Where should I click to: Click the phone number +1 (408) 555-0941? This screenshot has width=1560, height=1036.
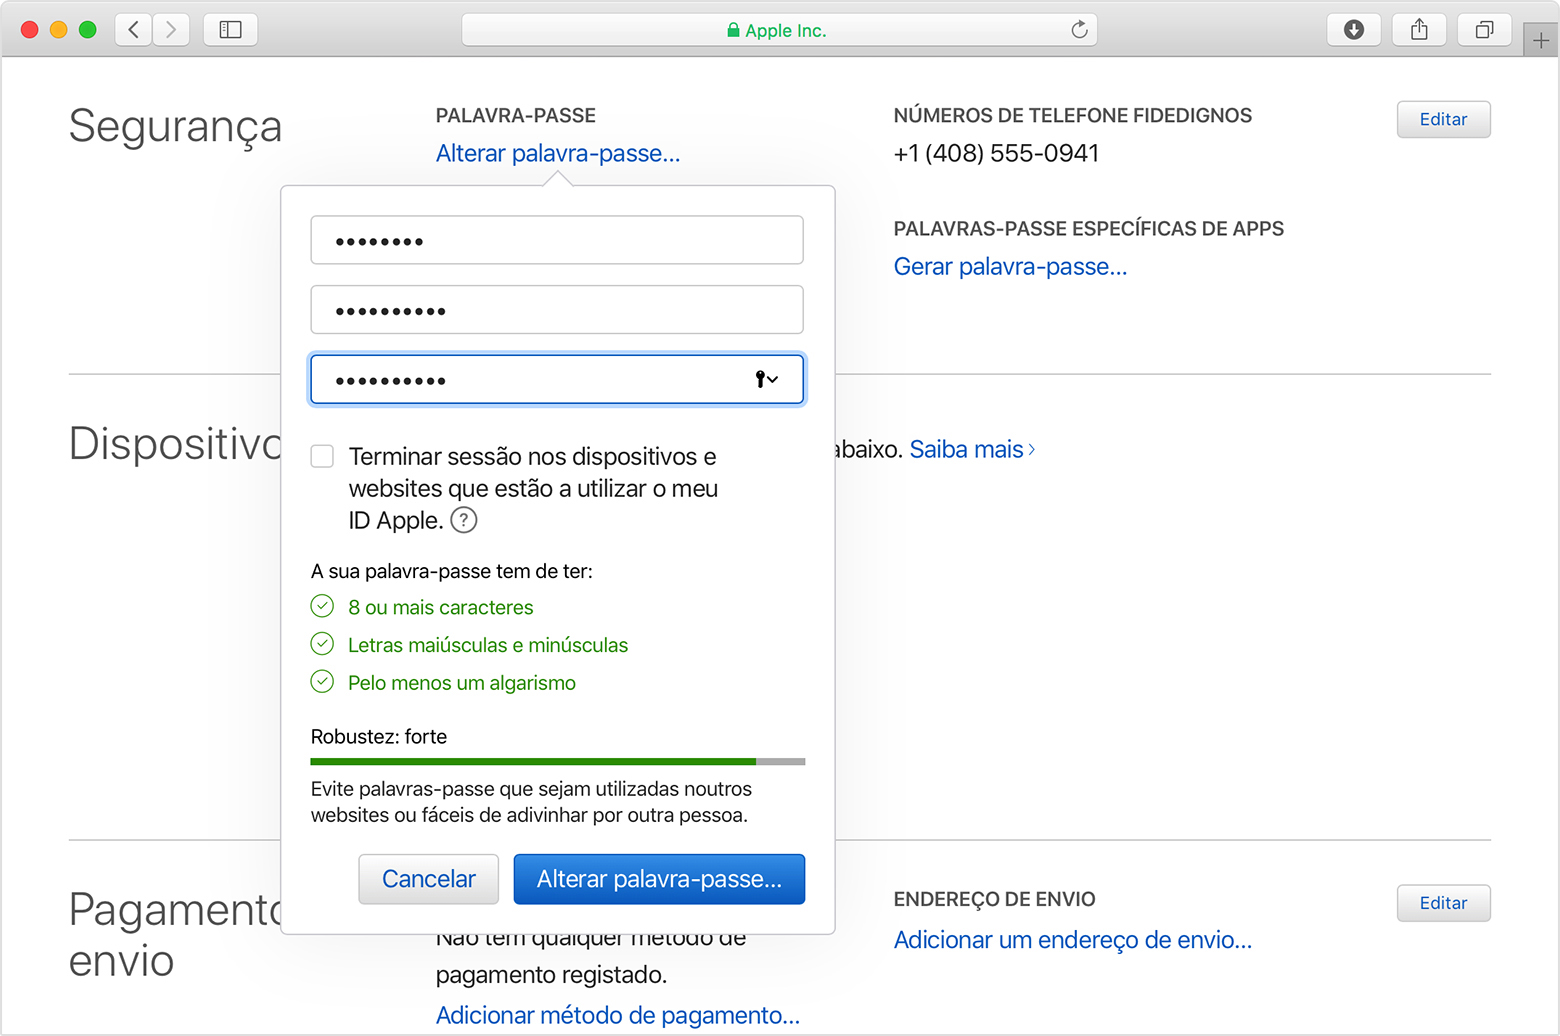tap(996, 153)
